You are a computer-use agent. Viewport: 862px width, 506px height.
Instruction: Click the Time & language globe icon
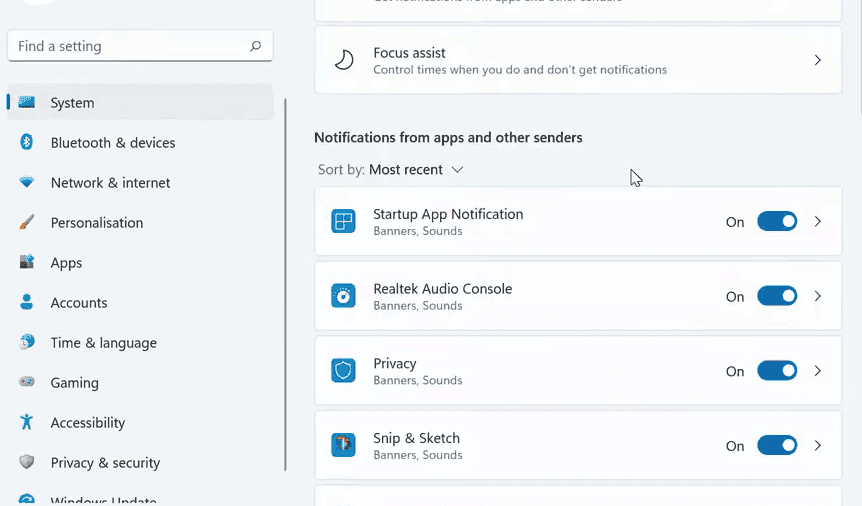26,342
